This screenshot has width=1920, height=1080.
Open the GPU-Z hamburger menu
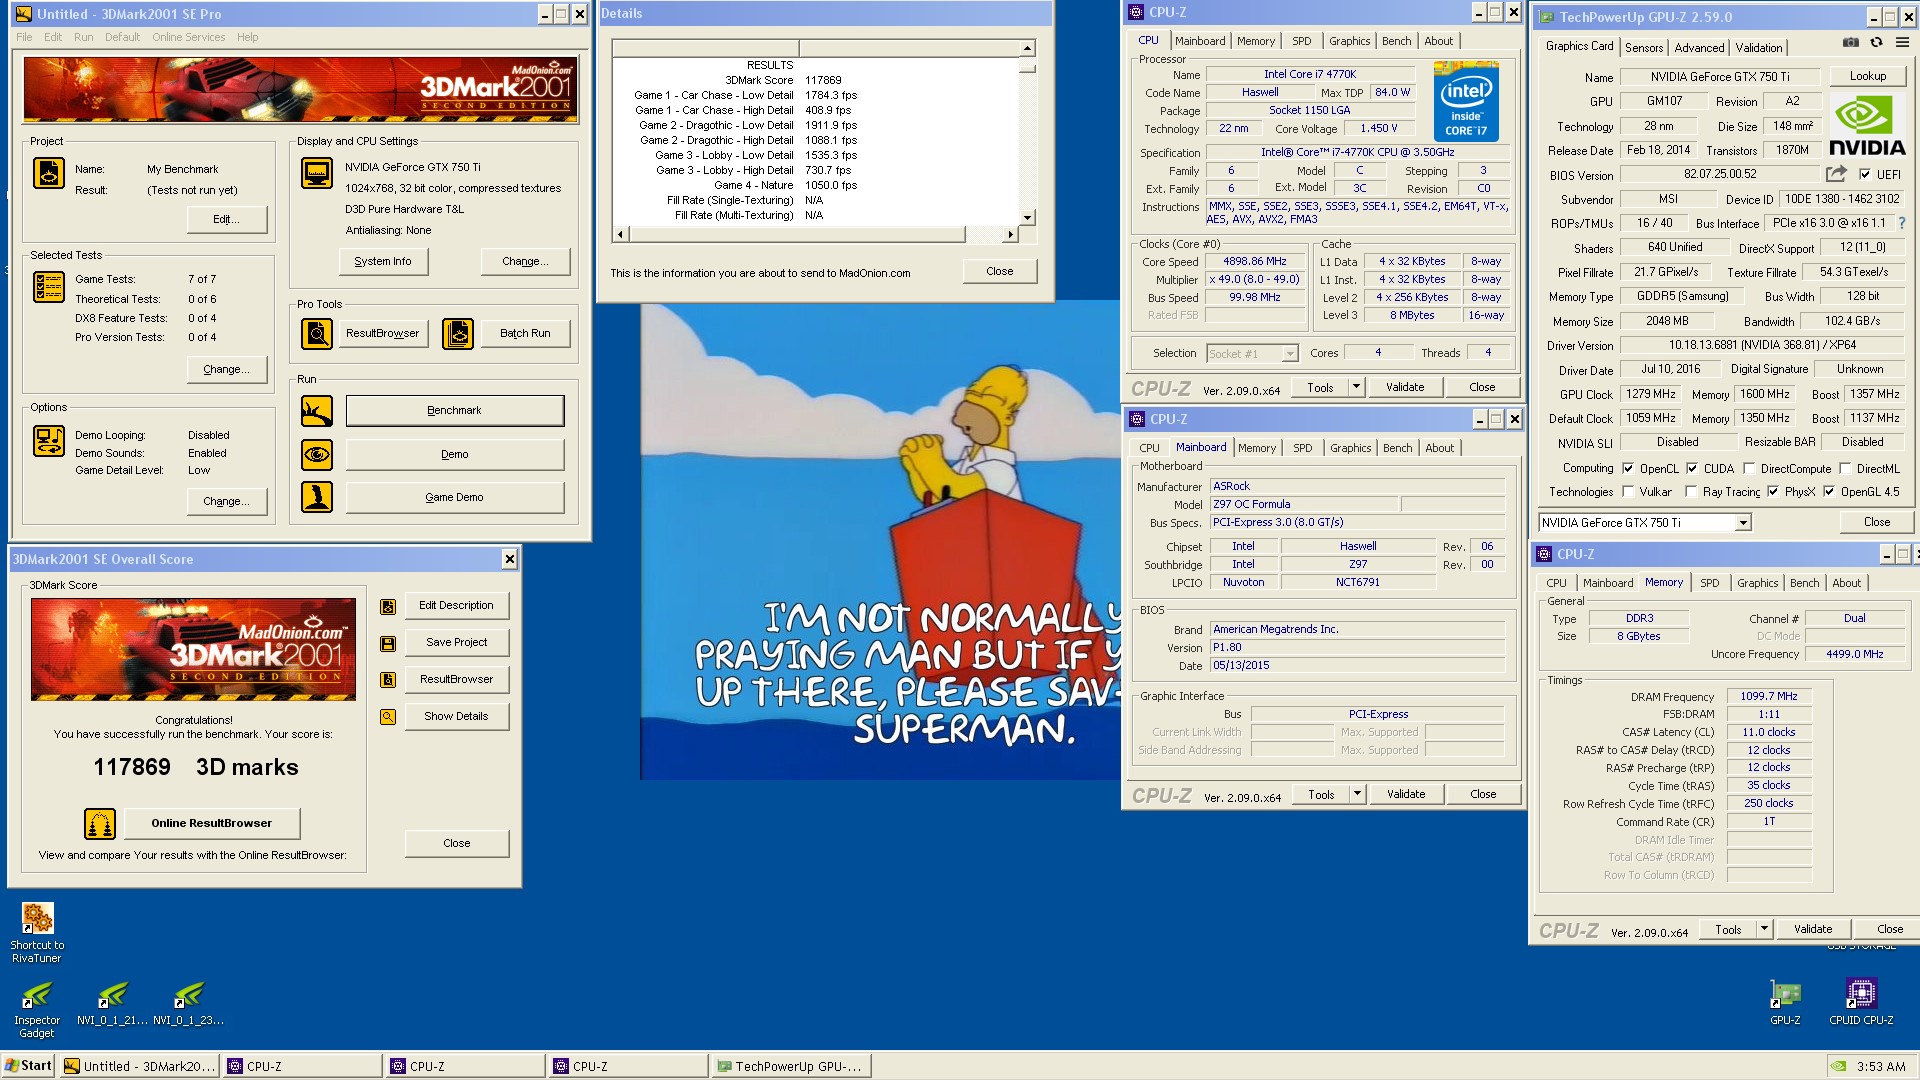[1902, 42]
